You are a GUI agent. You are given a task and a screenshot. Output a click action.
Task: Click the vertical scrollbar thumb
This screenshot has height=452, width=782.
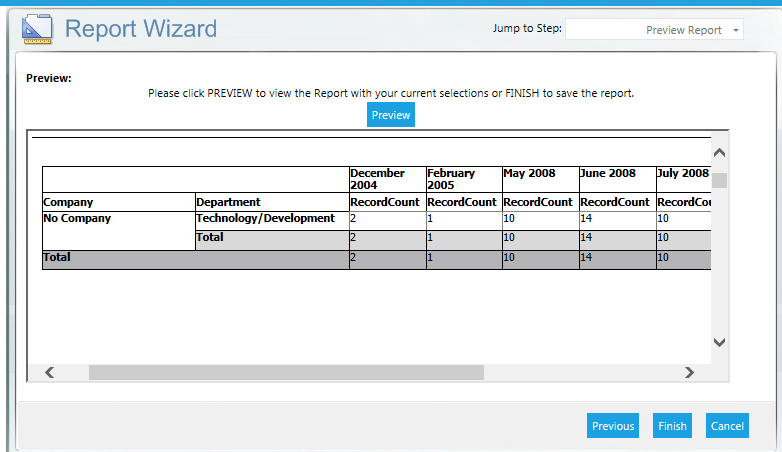(719, 181)
